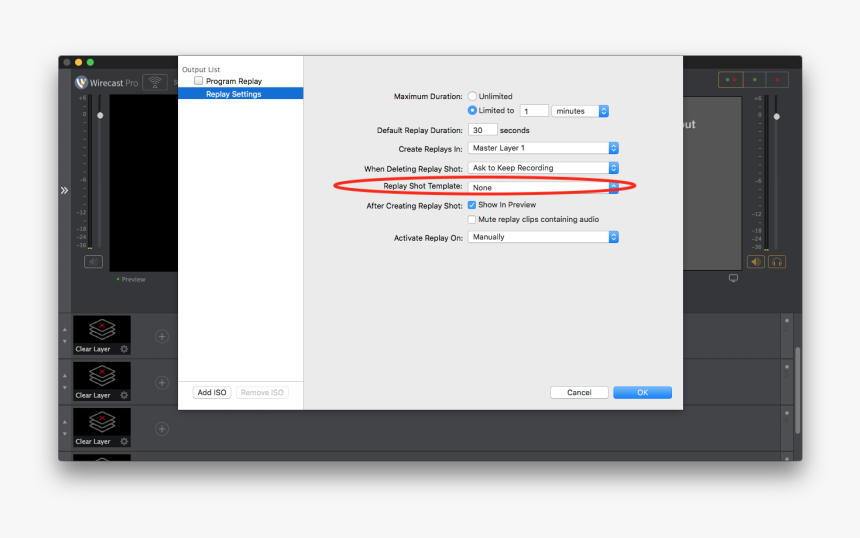Click the Default Replay Duration field
This screenshot has height=538, width=860.
482,130
